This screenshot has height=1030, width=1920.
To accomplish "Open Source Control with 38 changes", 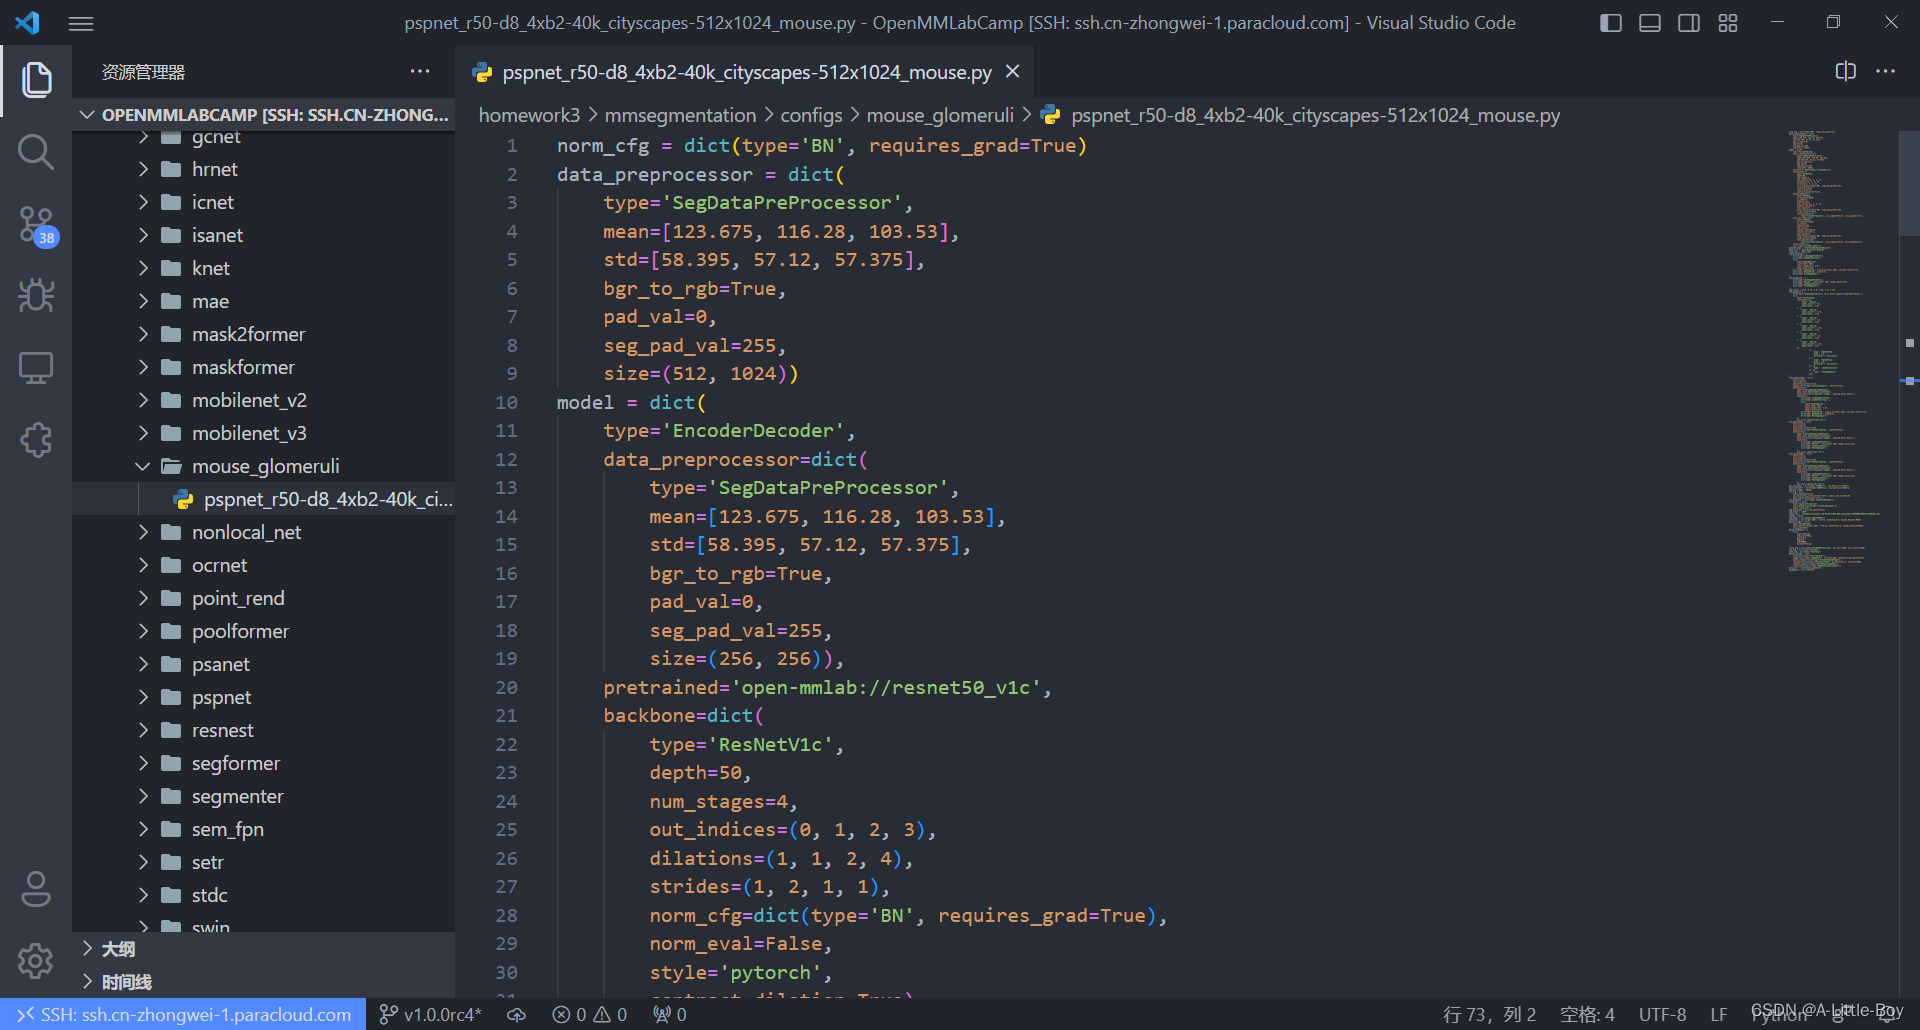I will click(36, 225).
